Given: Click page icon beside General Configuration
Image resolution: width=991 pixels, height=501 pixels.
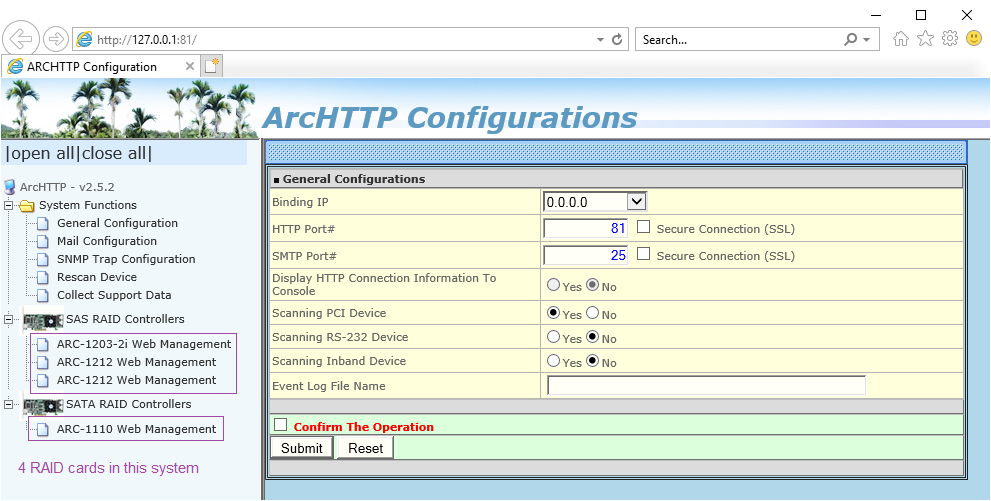Looking at the screenshot, I should coord(42,223).
